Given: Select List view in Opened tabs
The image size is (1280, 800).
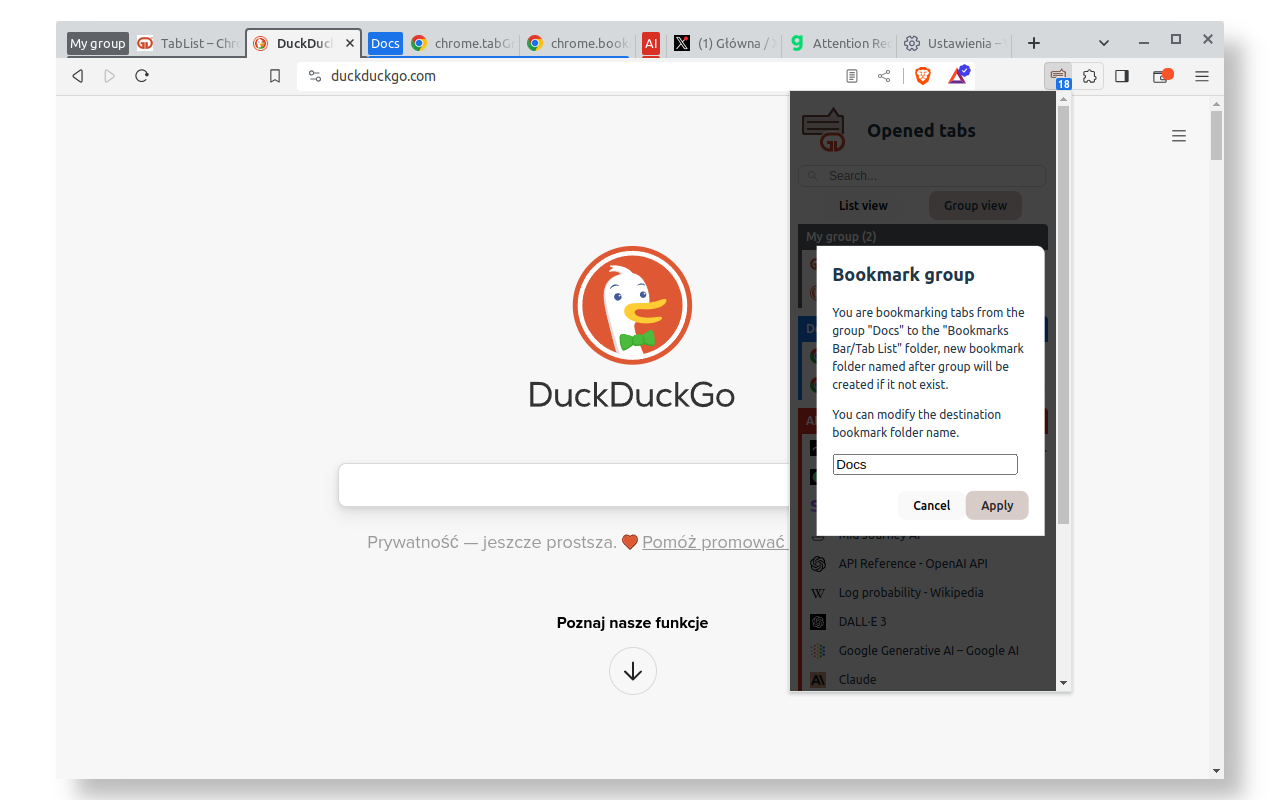Looking at the screenshot, I should [863, 205].
